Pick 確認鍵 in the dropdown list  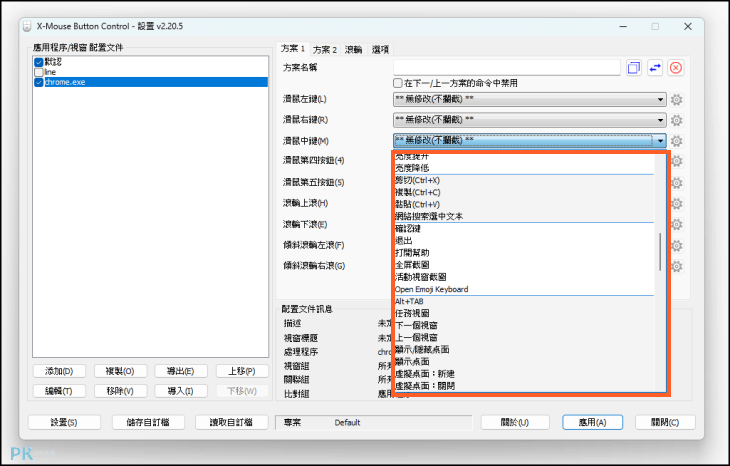pyautogui.click(x=524, y=229)
